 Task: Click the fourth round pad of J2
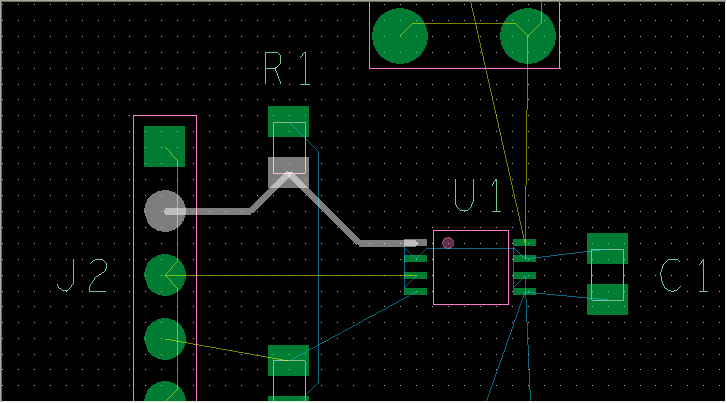[164, 339]
